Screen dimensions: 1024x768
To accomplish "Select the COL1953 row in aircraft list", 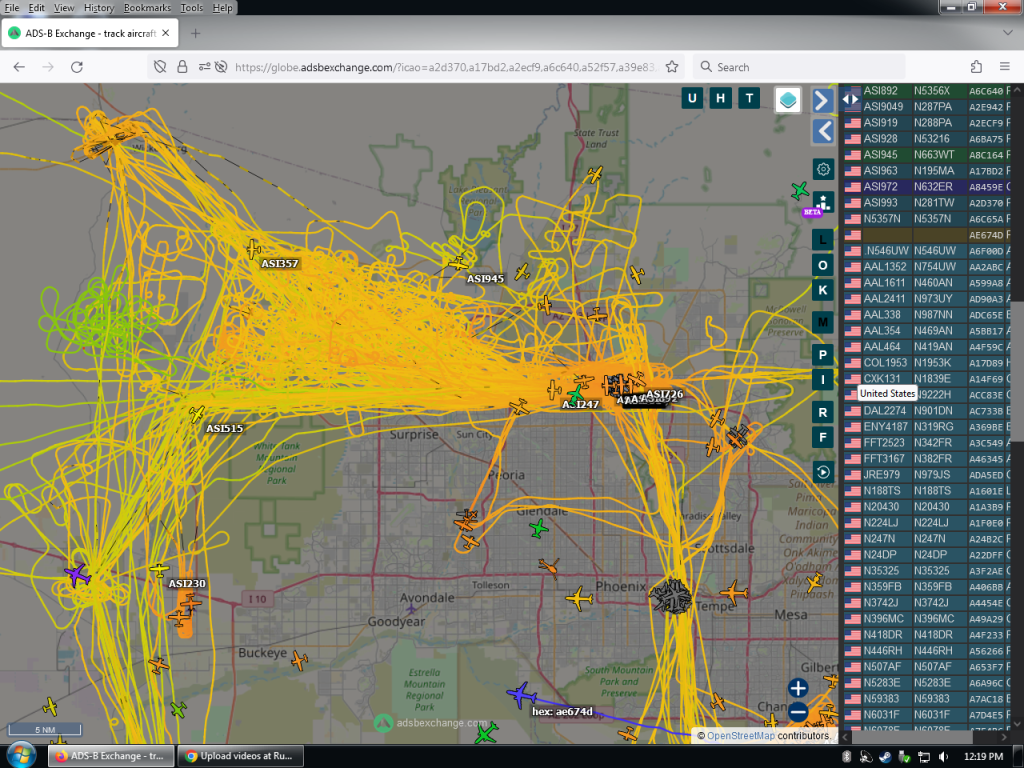I will (927, 362).
